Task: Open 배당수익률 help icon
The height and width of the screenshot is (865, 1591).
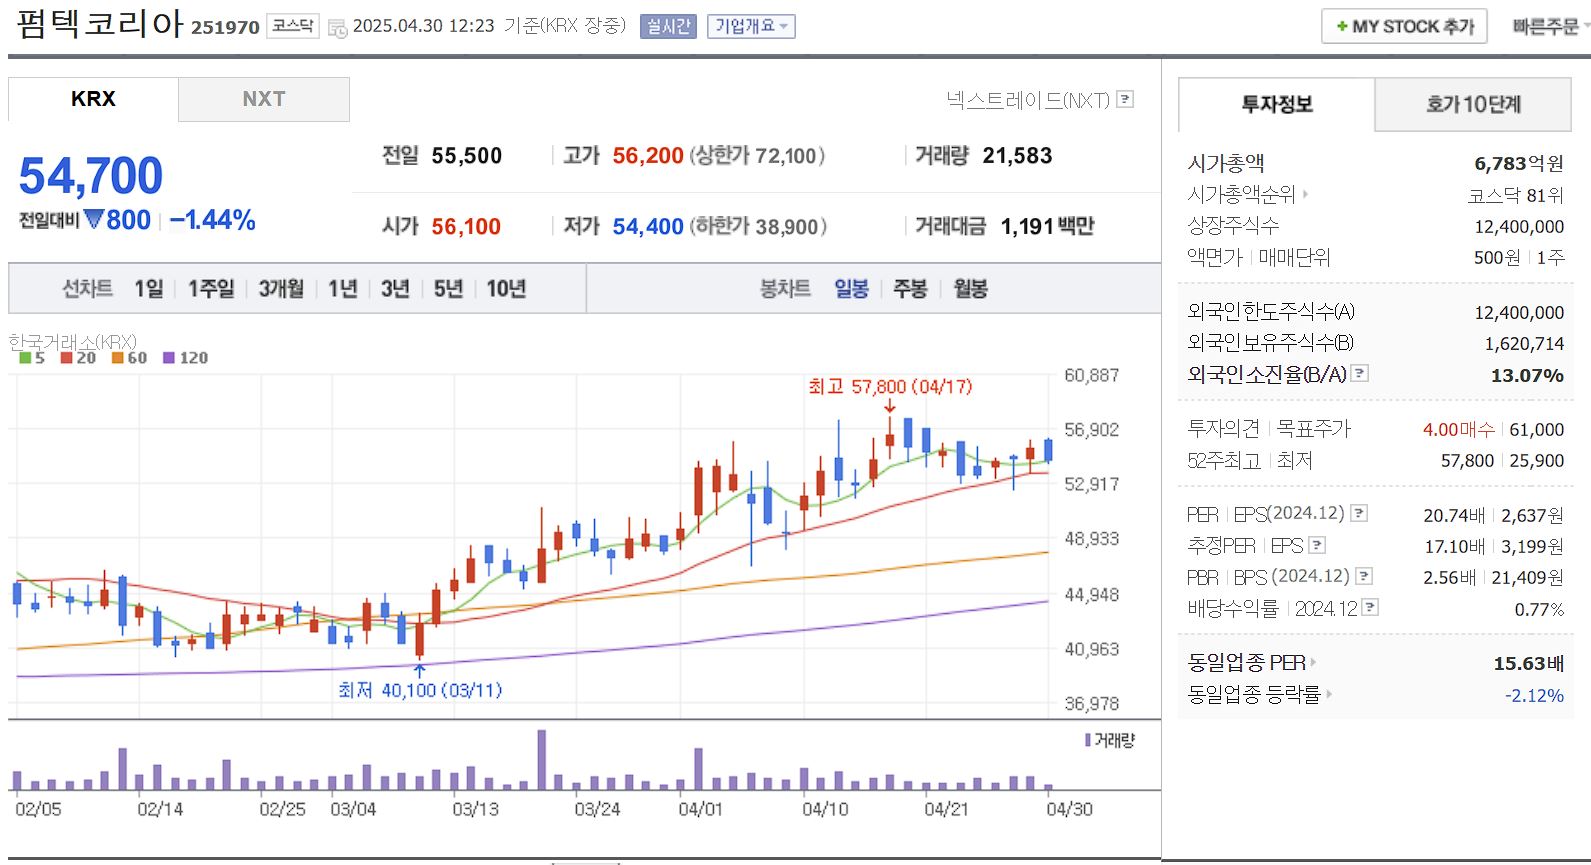Action: click(x=1370, y=607)
